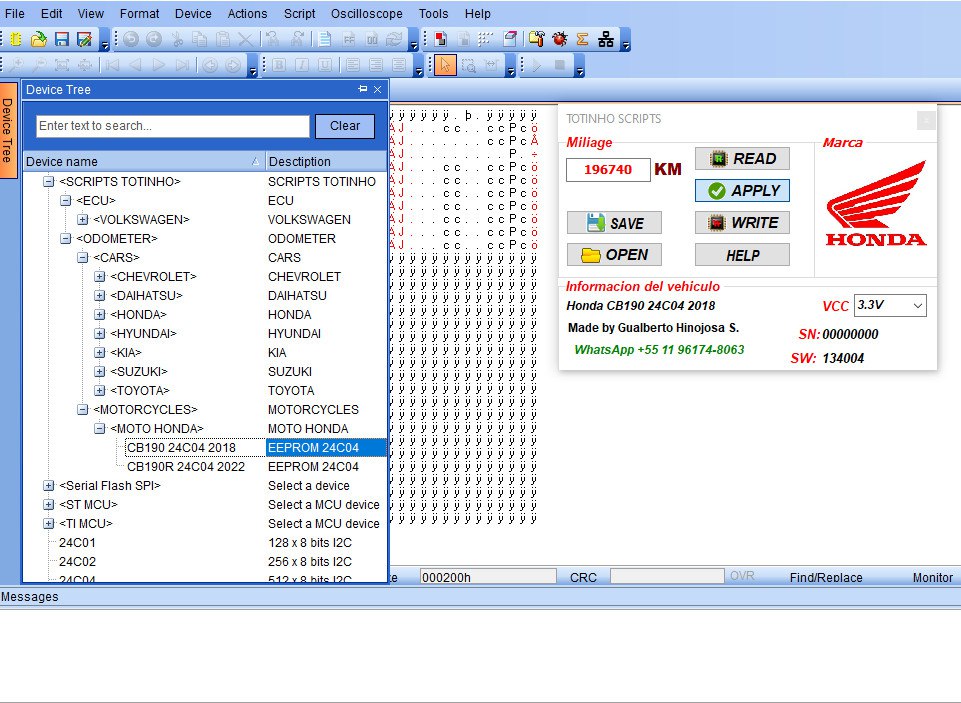Open the Device menu
The image size is (961, 703).
[193, 14]
